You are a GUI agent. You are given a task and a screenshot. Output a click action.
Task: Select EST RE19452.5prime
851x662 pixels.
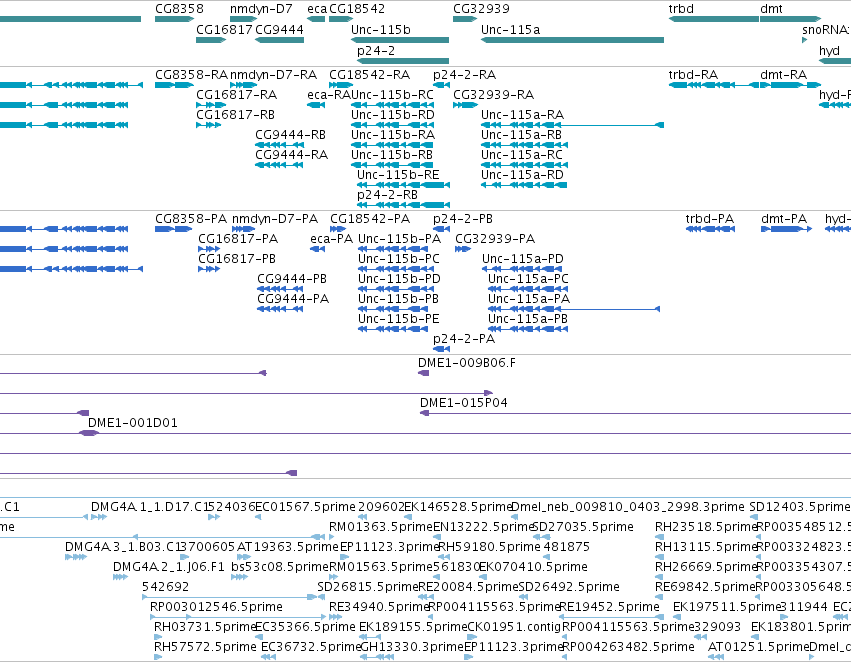click(612, 617)
